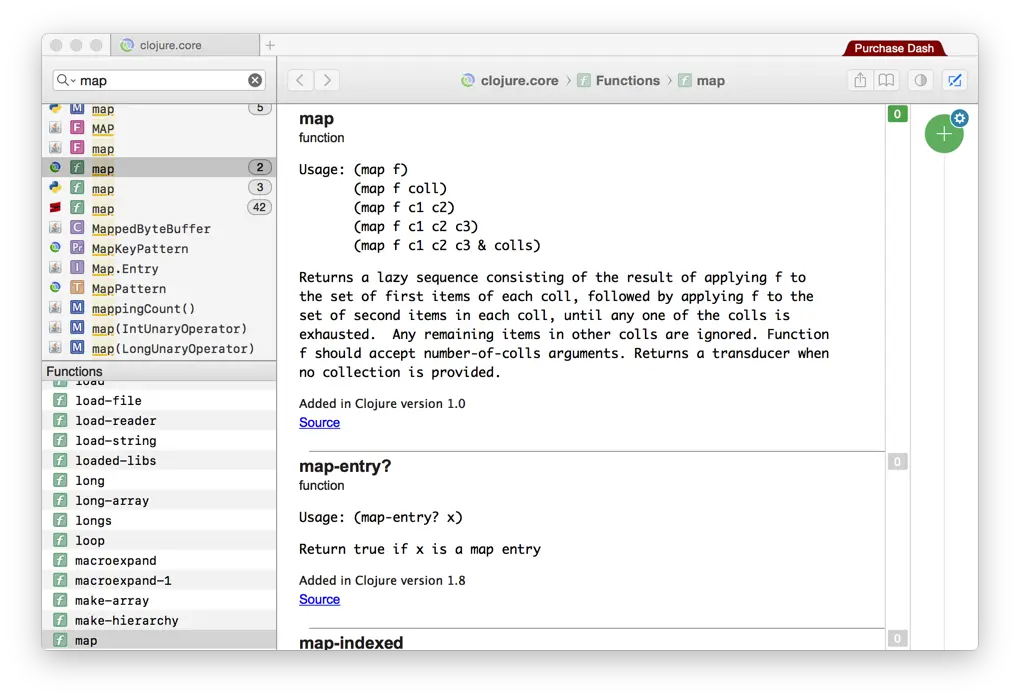Click the map-indexed heading
This screenshot has height=700, width=1020.
coord(351,642)
